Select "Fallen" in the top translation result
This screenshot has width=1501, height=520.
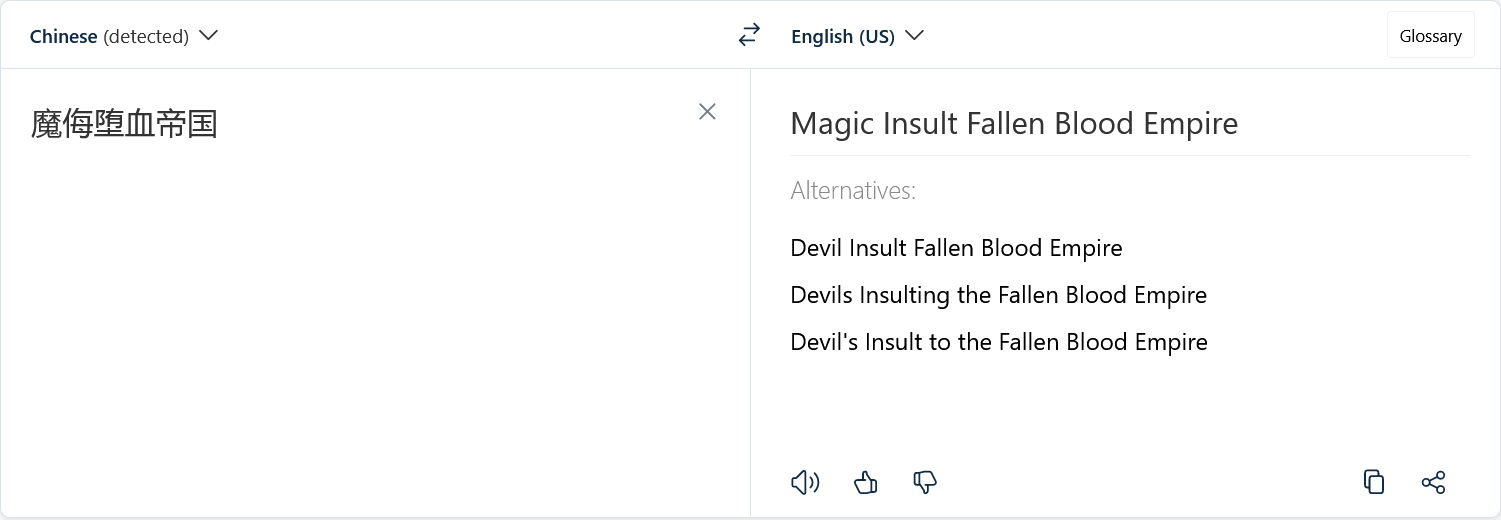pyautogui.click(x=1004, y=124)
